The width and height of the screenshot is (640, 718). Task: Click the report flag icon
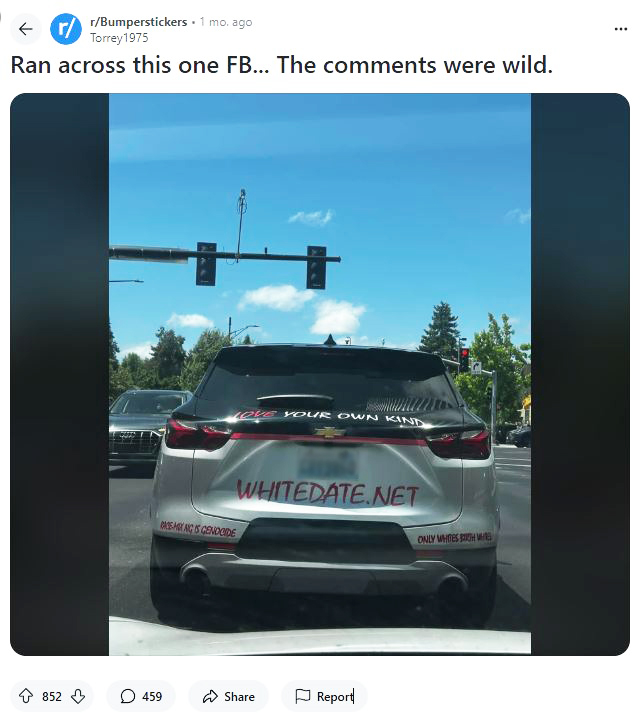tap(303, 696)
